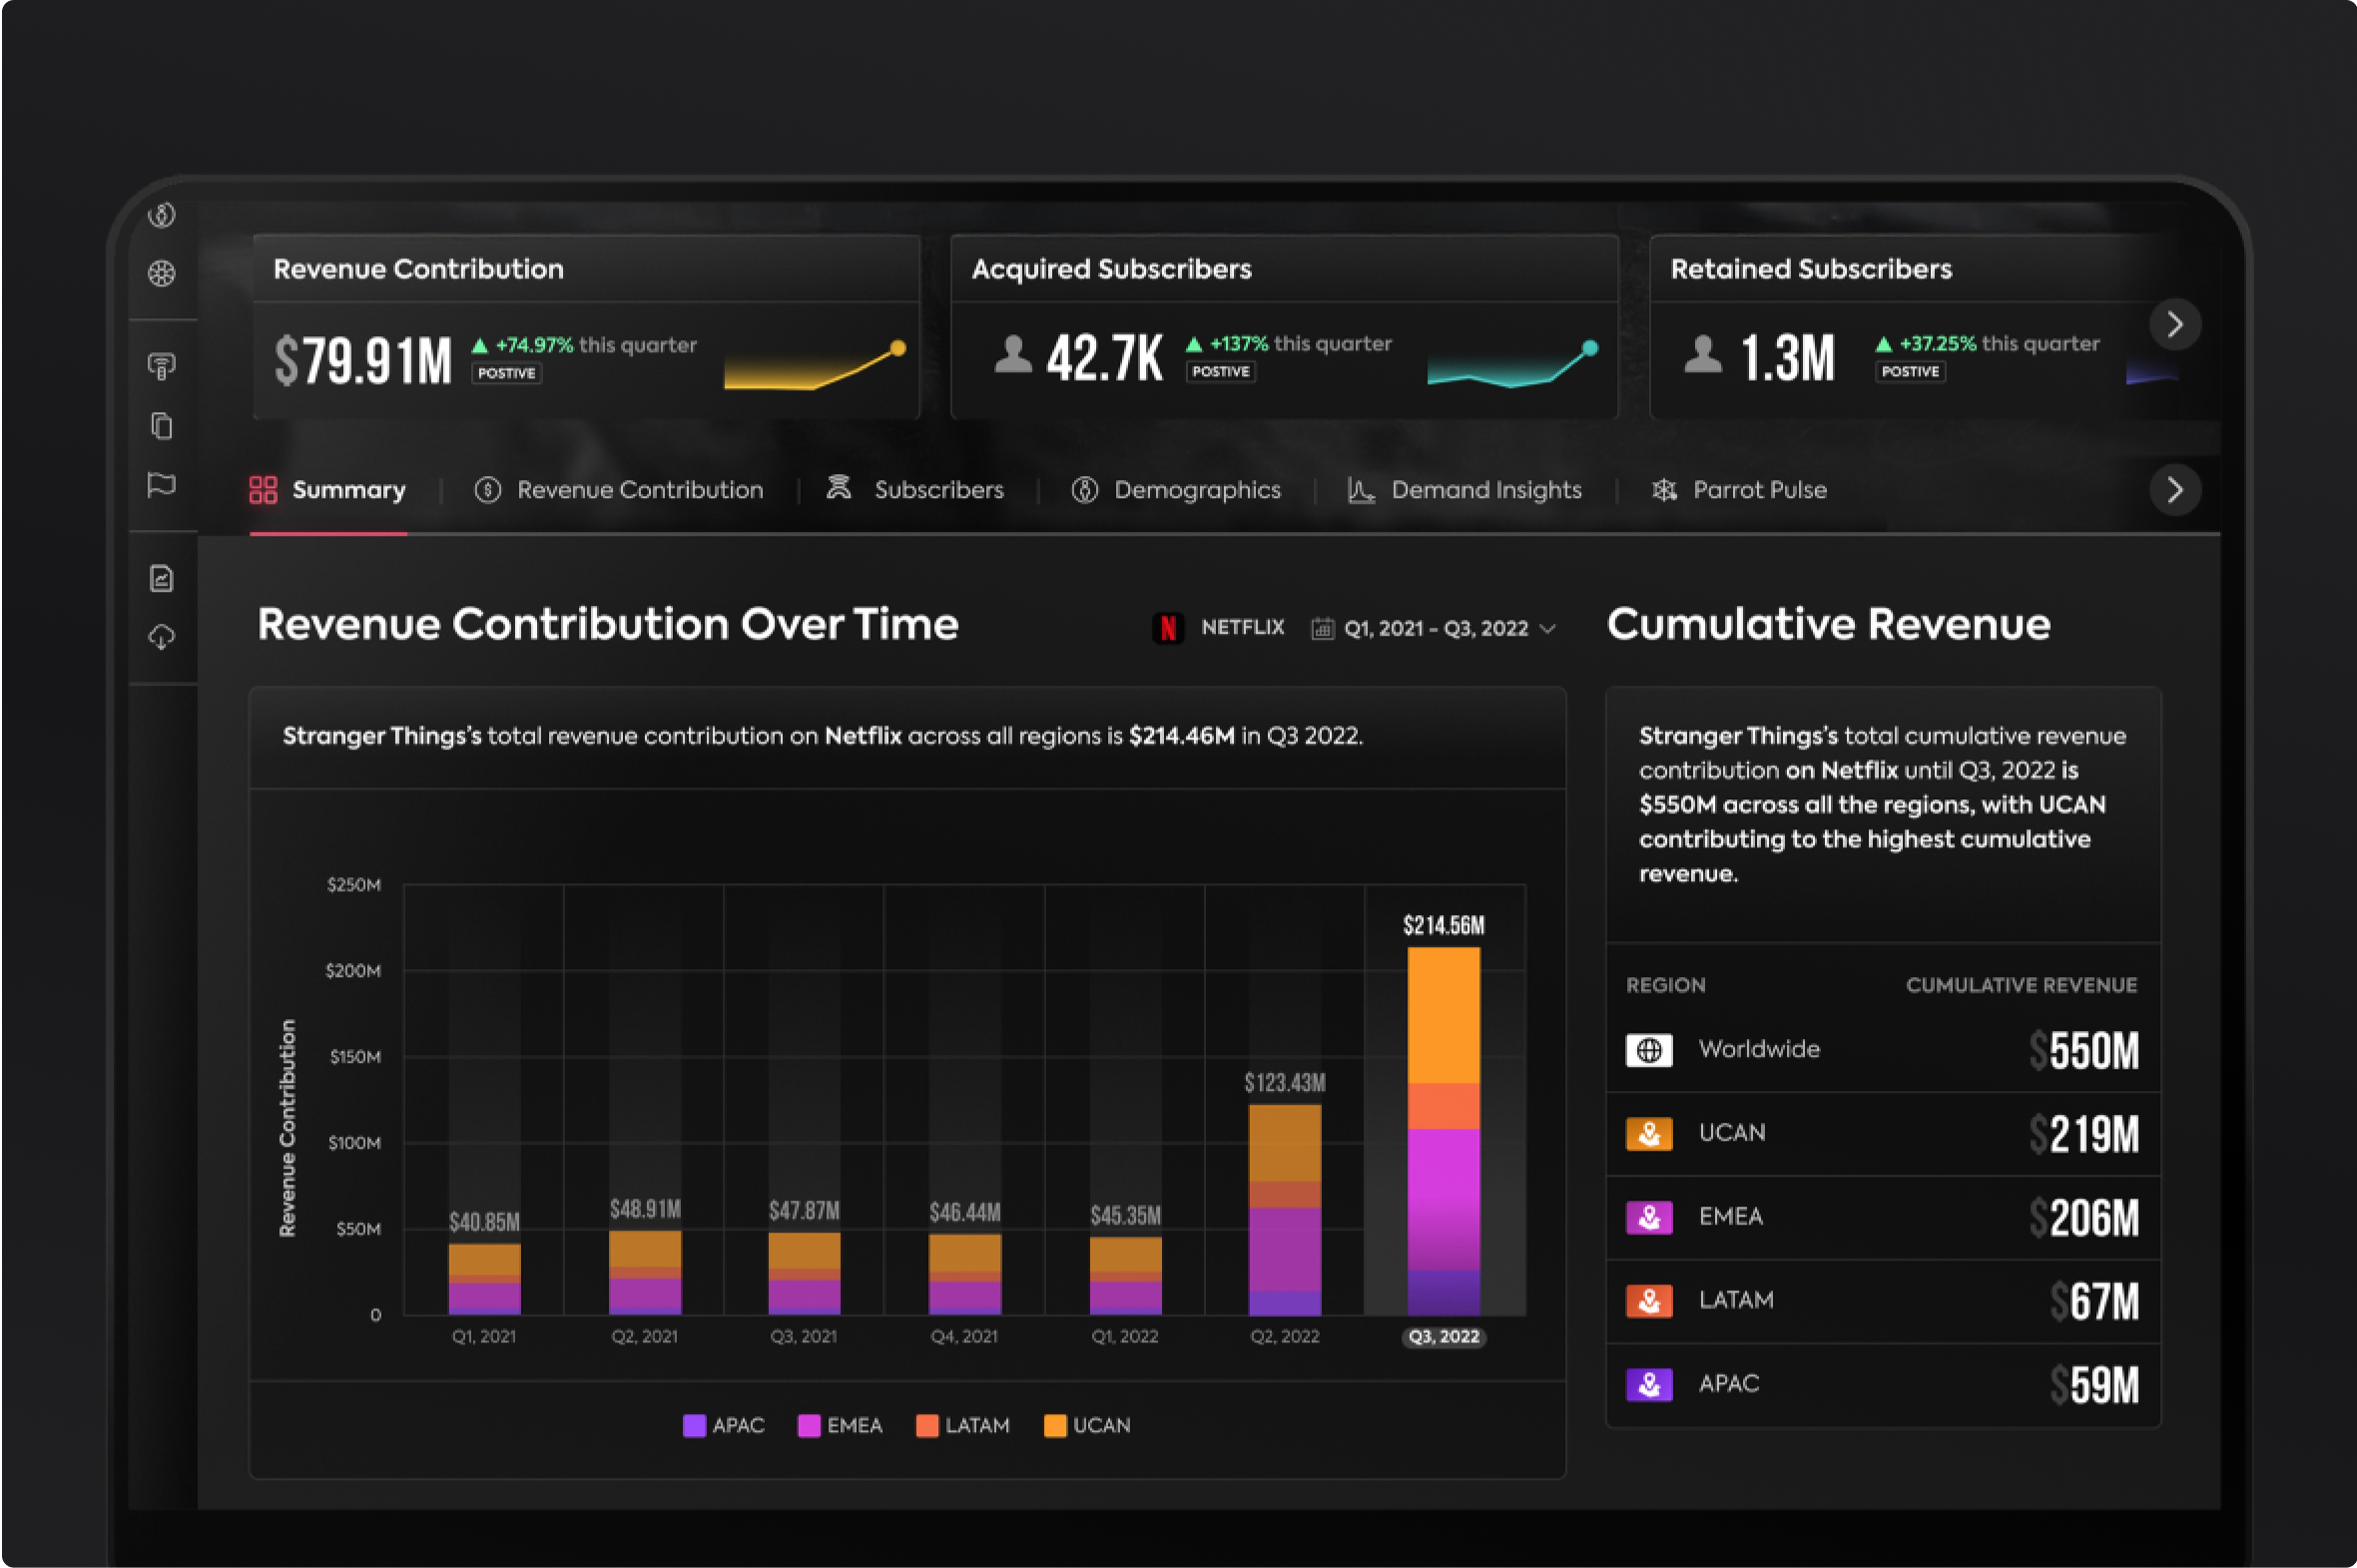Click the Summary grid icon
Viewport: 2357px width, 1568px height.
[263, 489]
